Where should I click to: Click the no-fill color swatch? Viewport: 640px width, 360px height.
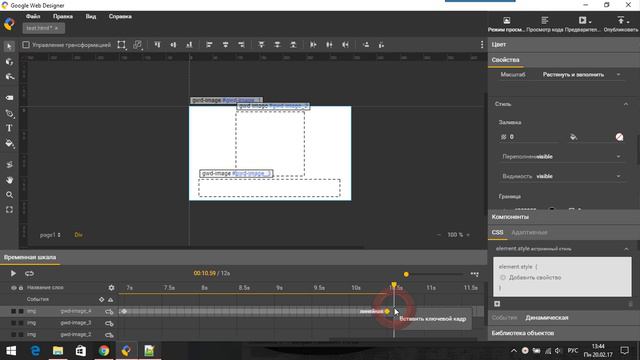click(619, 137)
